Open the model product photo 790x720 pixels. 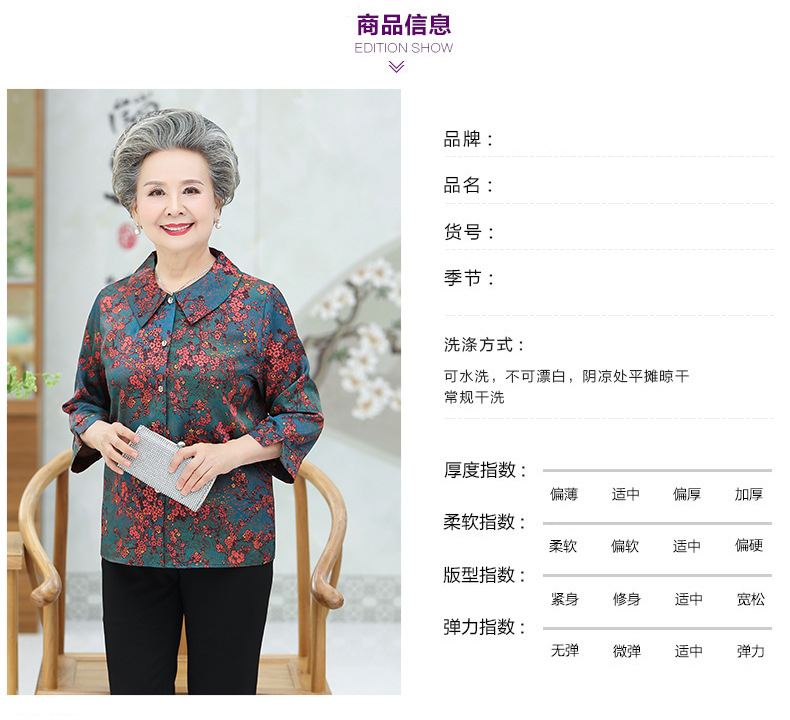point(204,391)
